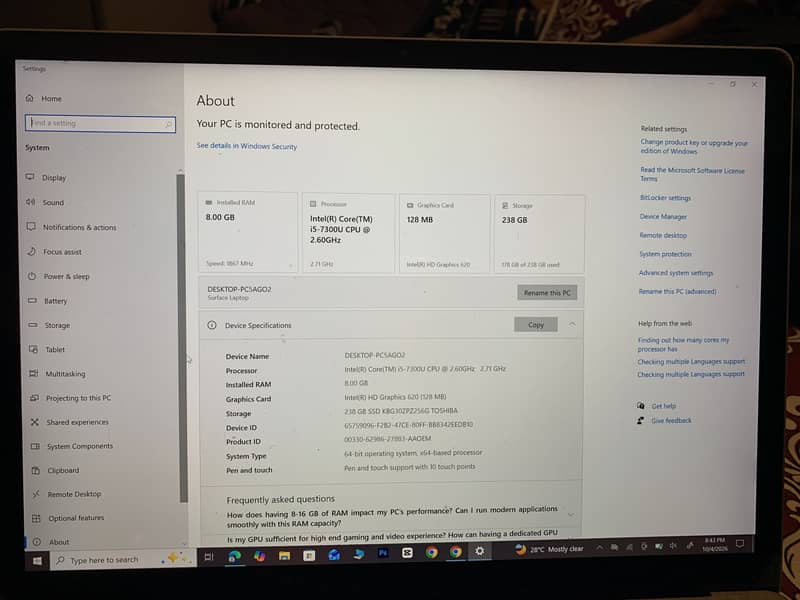Open System protection link
This screenshot has width=800, height=600.
coord(665,254)
